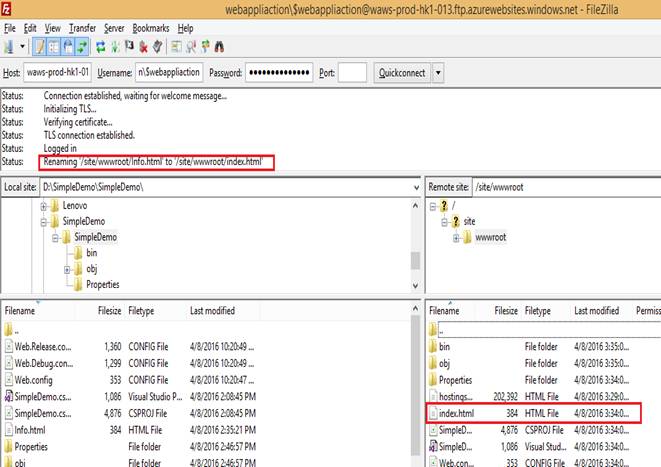The image size is (661, 467).
Task: Toggle the transfer queue display
Action: (82, 47)
